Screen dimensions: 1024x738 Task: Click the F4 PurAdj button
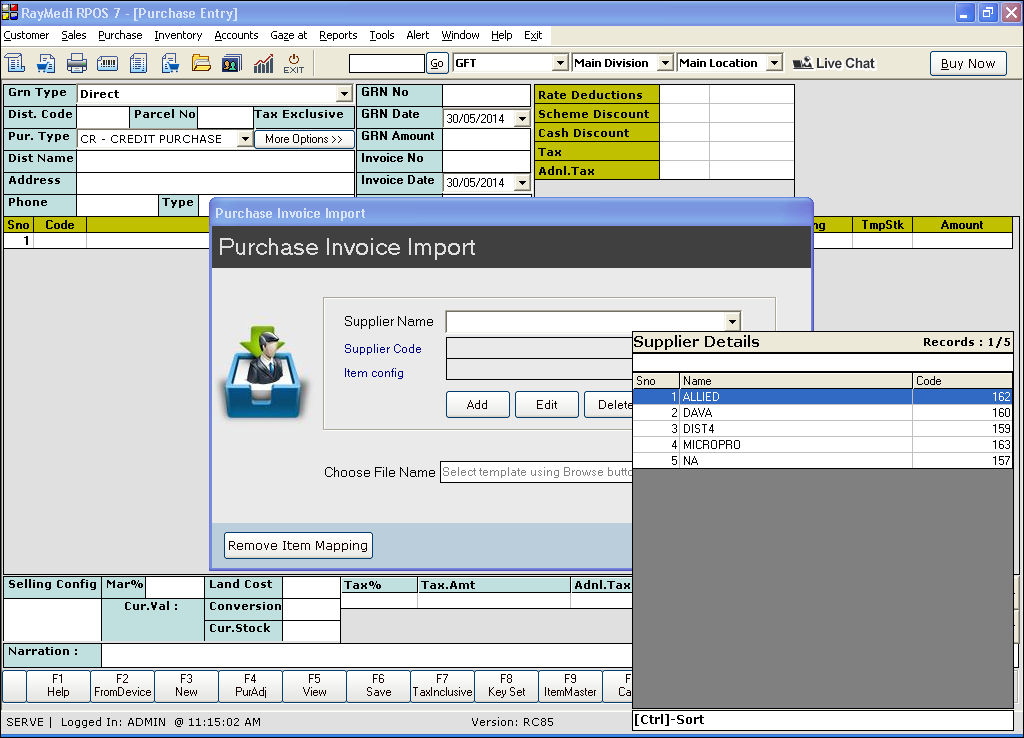coord(250,686)
